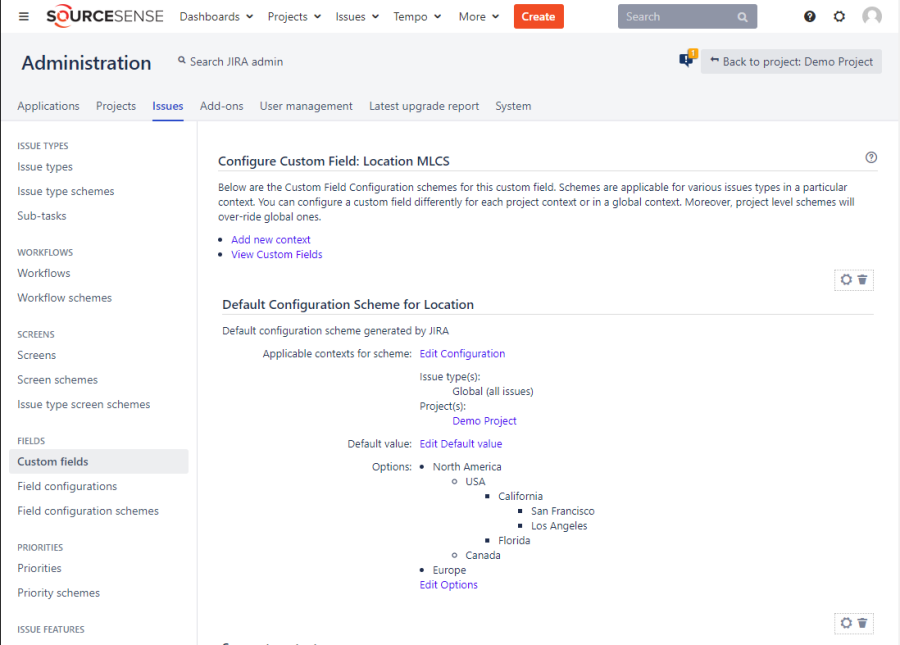Switch to Applications admin tab

[x=48, y=106]
